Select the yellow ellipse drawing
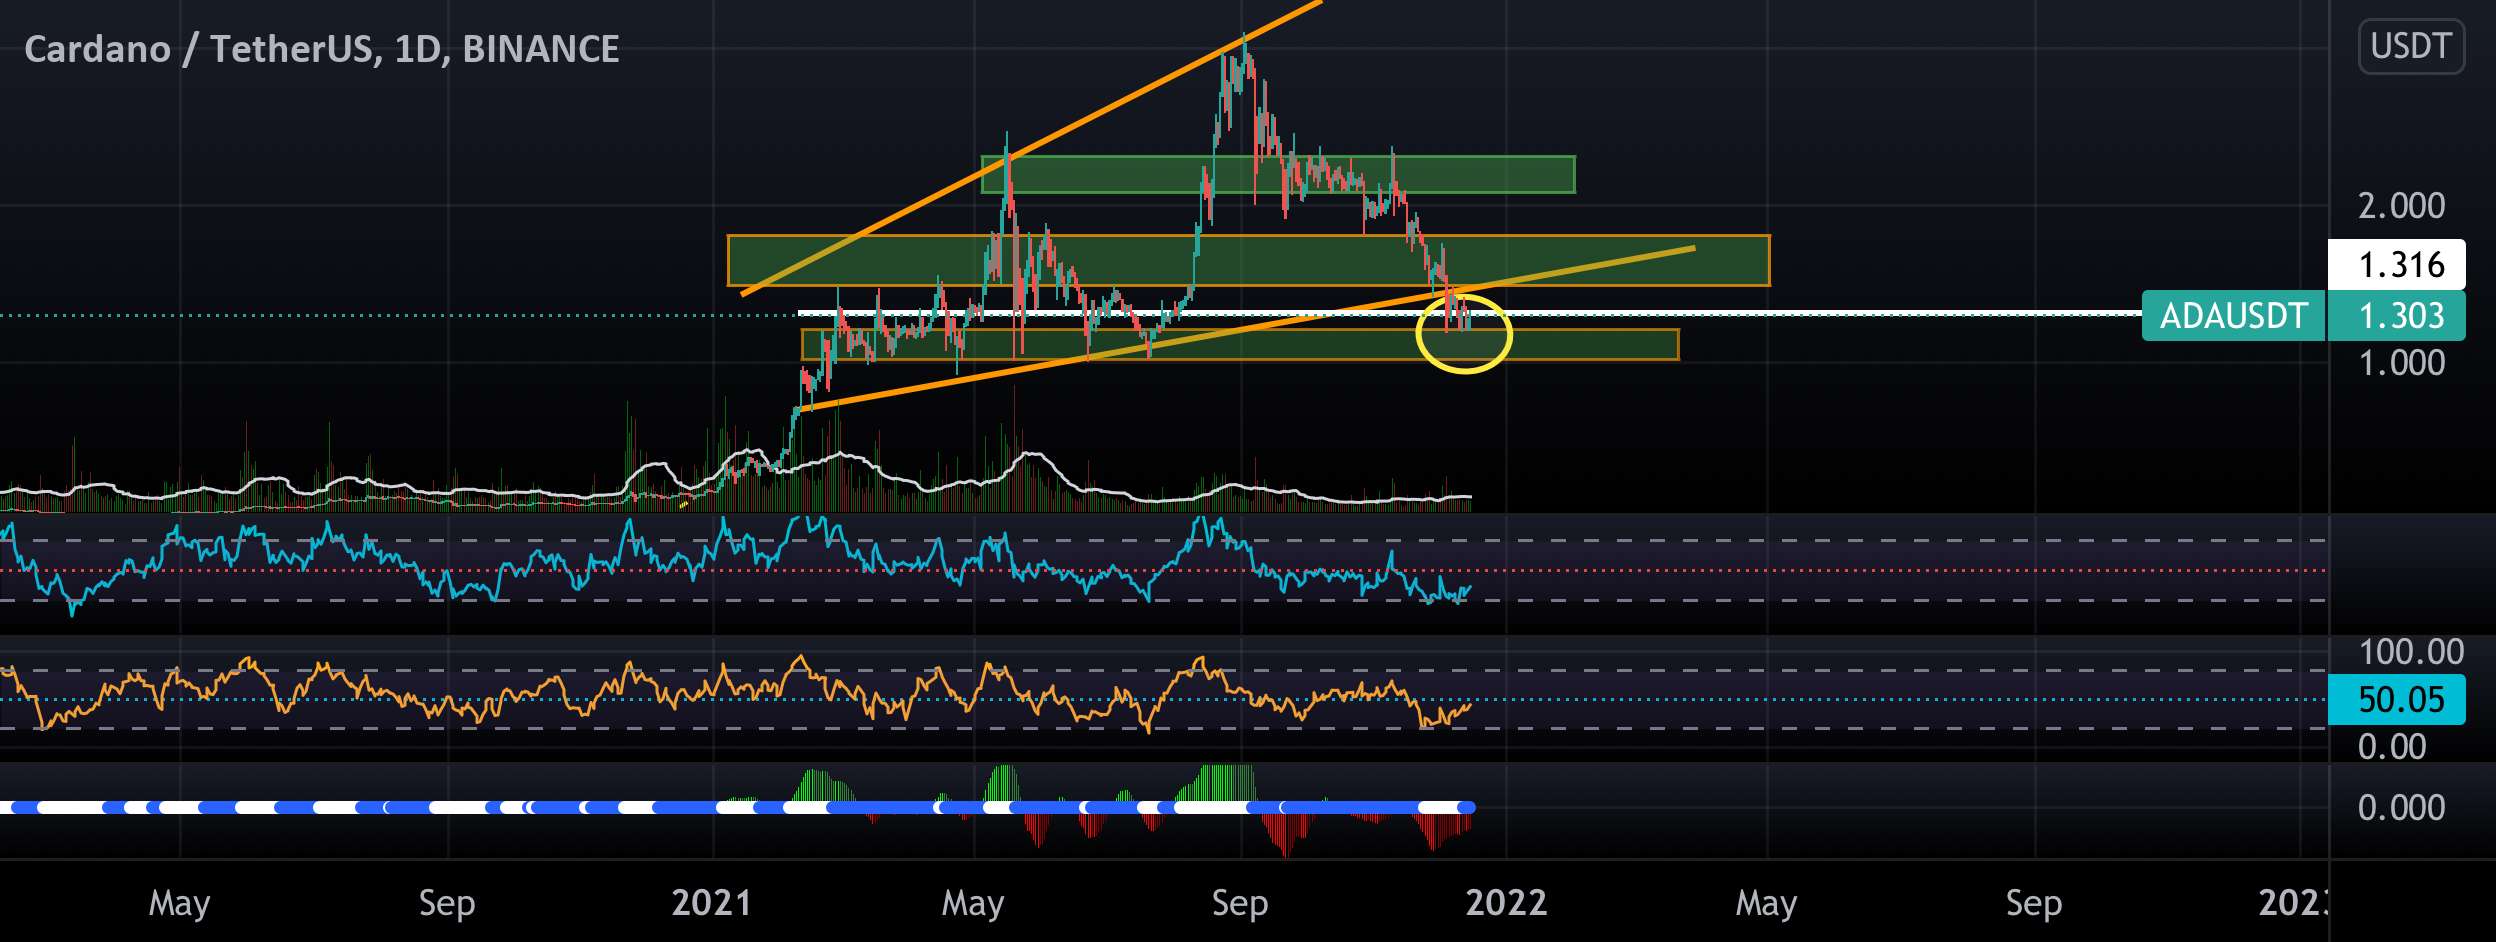2496x942 pixels. (x=1464, y=335)
